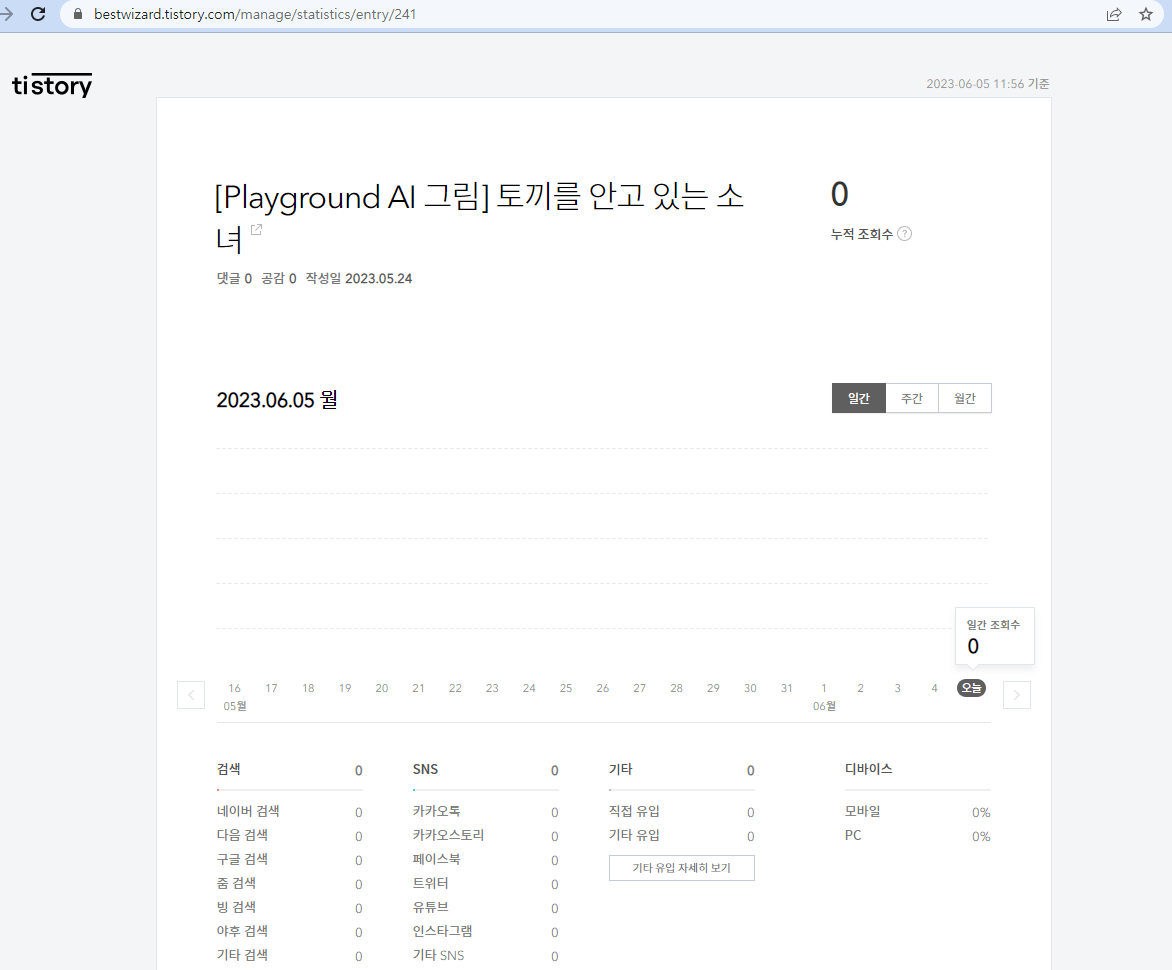This screenshot has height=970, width=1172.
Task: Bookmark this page with the star icon
Action: 1147,15
